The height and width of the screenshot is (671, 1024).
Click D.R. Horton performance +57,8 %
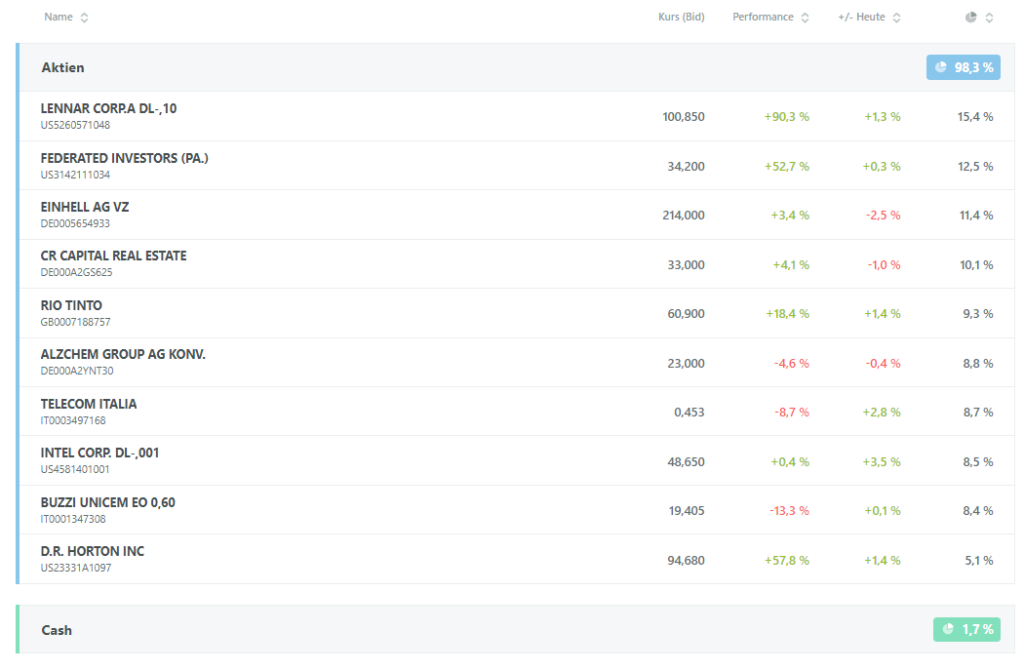point(786,561)
